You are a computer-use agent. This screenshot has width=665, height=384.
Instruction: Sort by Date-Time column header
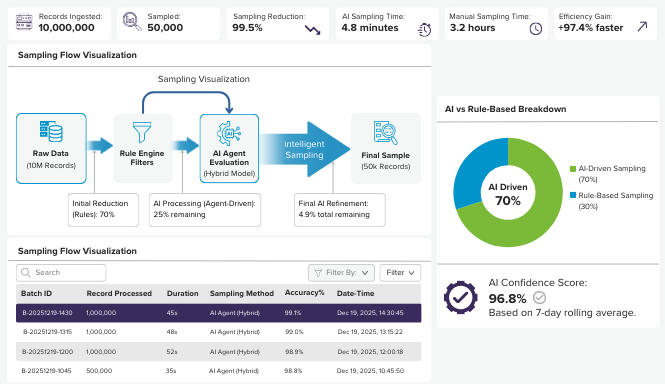click(355, 294)
